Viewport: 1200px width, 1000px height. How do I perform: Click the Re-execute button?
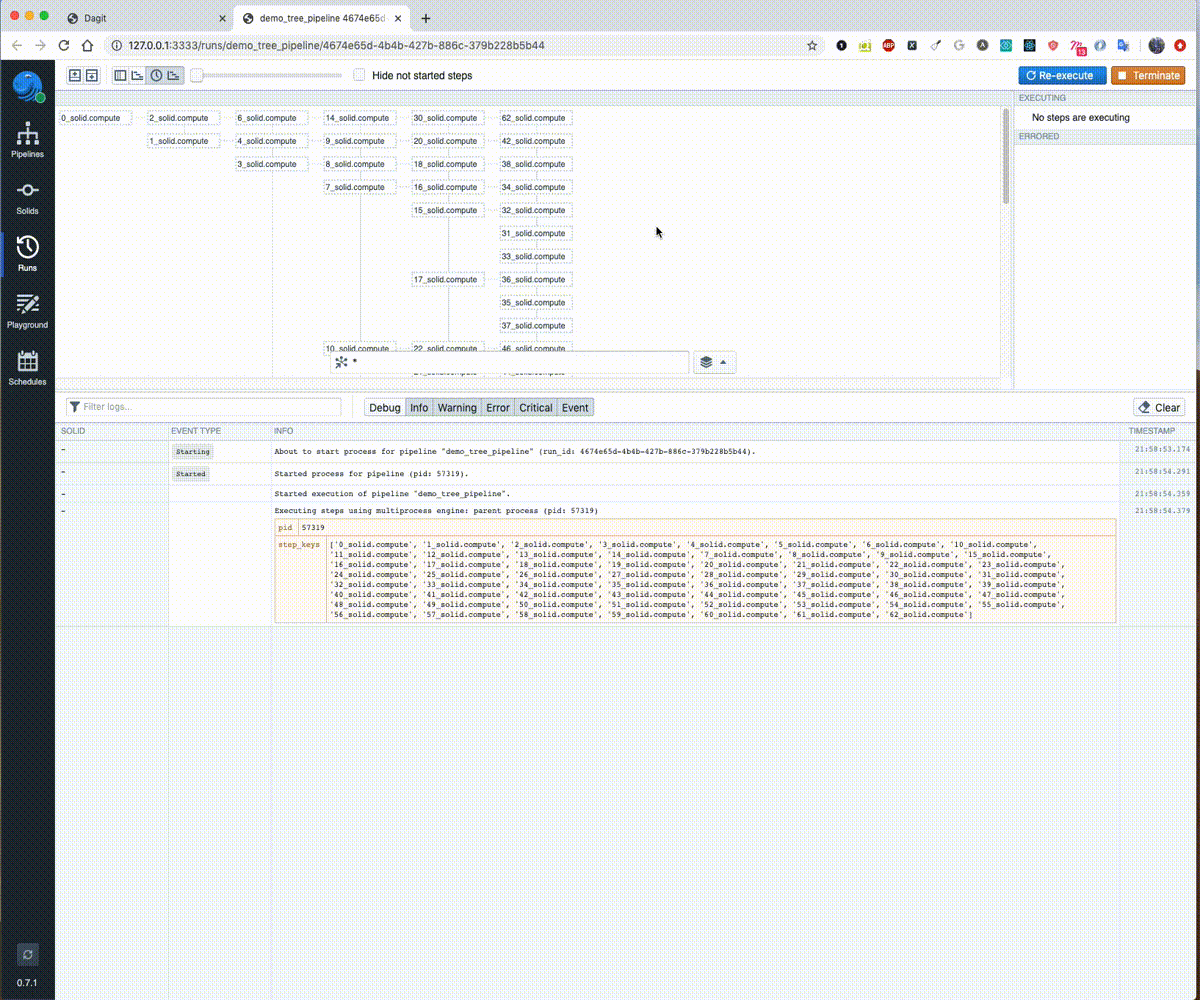[x=1063, y=75]
